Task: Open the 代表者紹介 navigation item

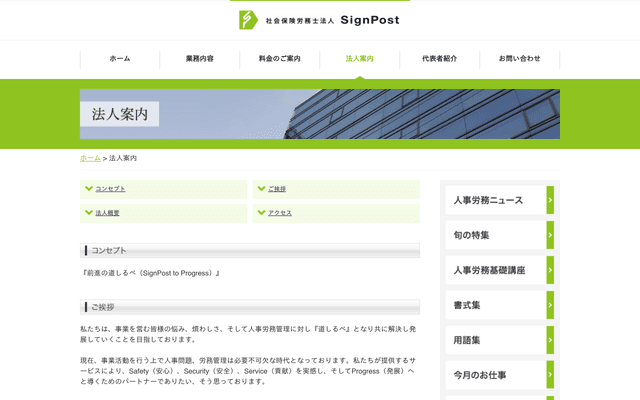Action: (x=440, y=59)
